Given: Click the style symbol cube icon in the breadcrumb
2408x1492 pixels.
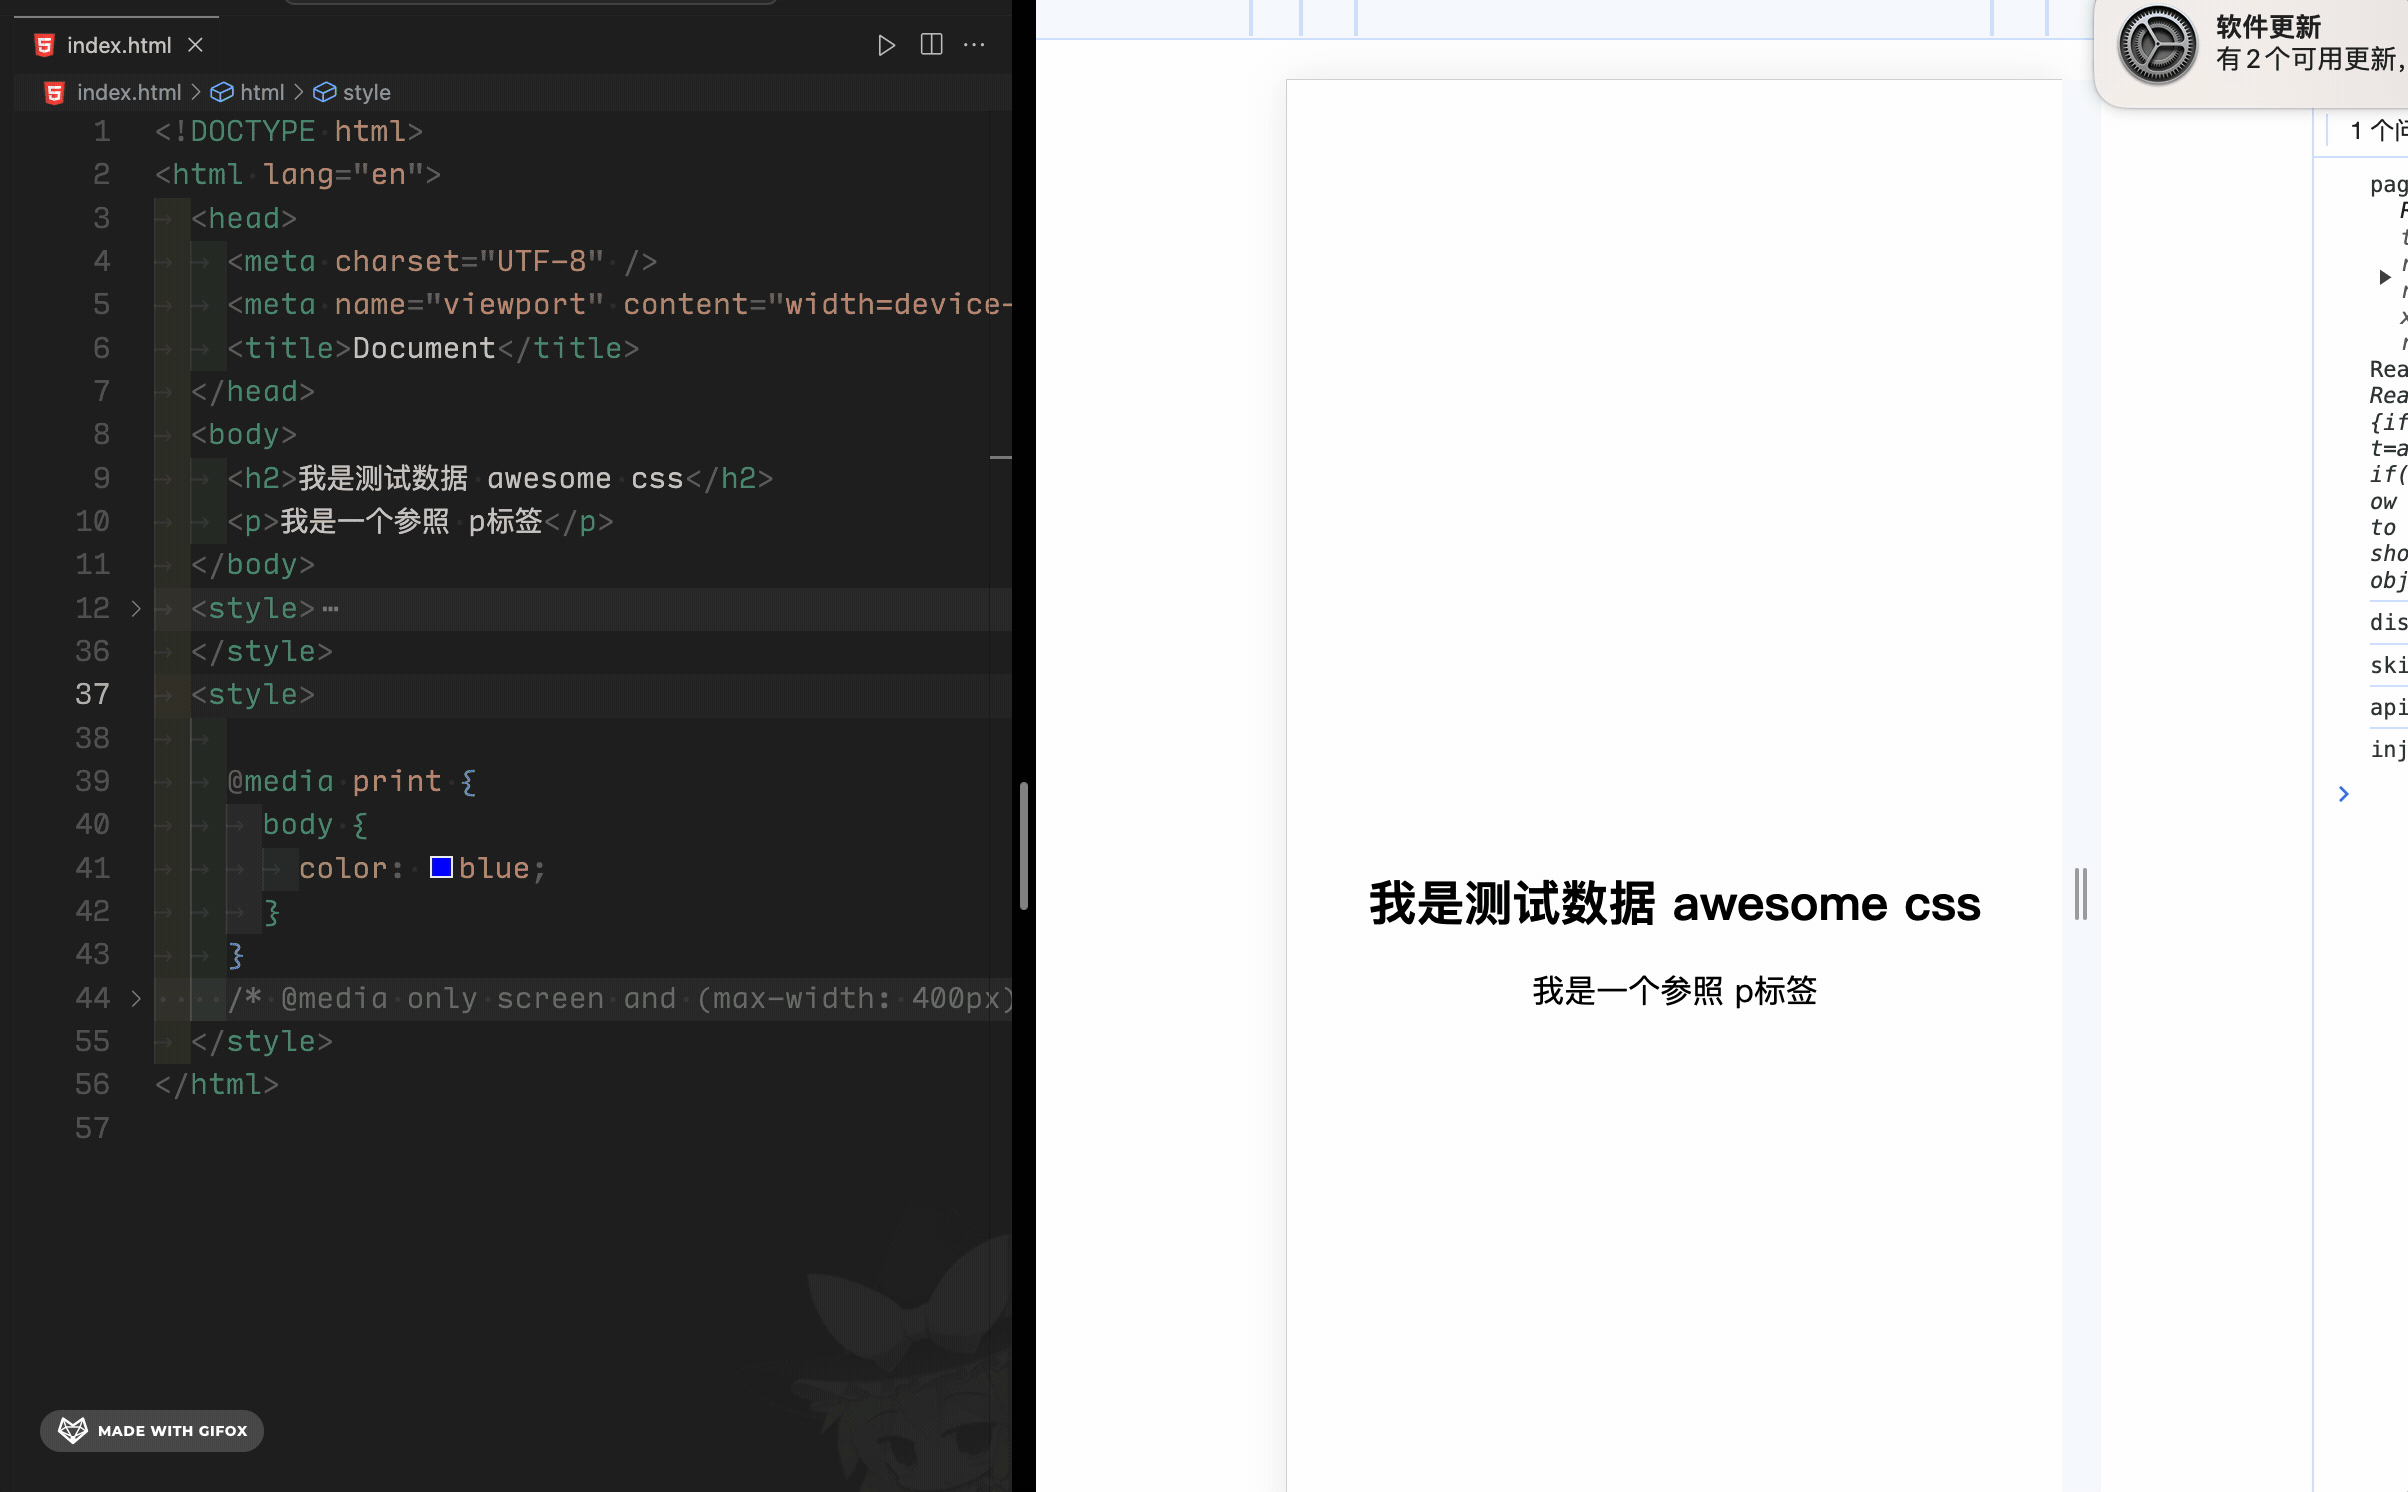Looking at the screenshot, I should click(324, 93).
